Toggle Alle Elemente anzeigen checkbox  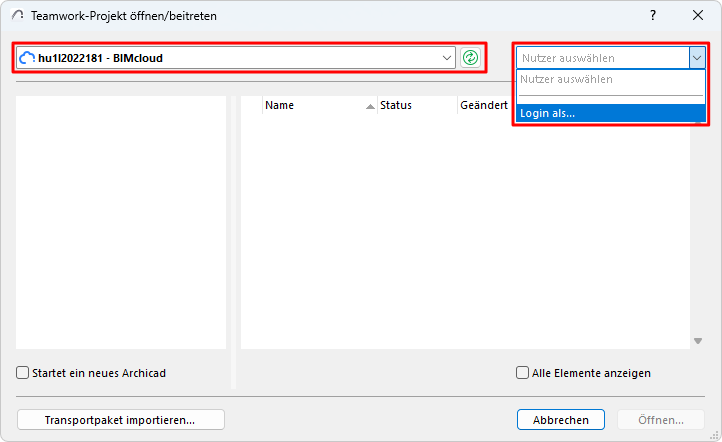pos(523,373)
